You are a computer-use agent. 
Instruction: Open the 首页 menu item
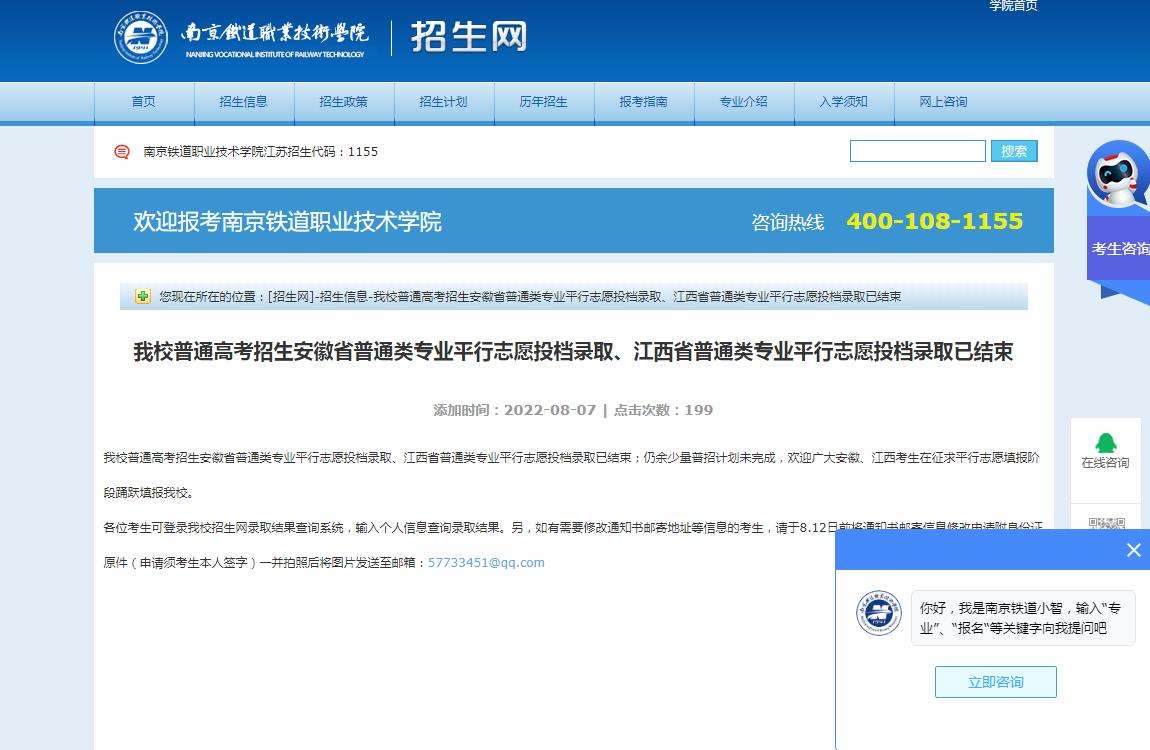[x=144, y=102]
